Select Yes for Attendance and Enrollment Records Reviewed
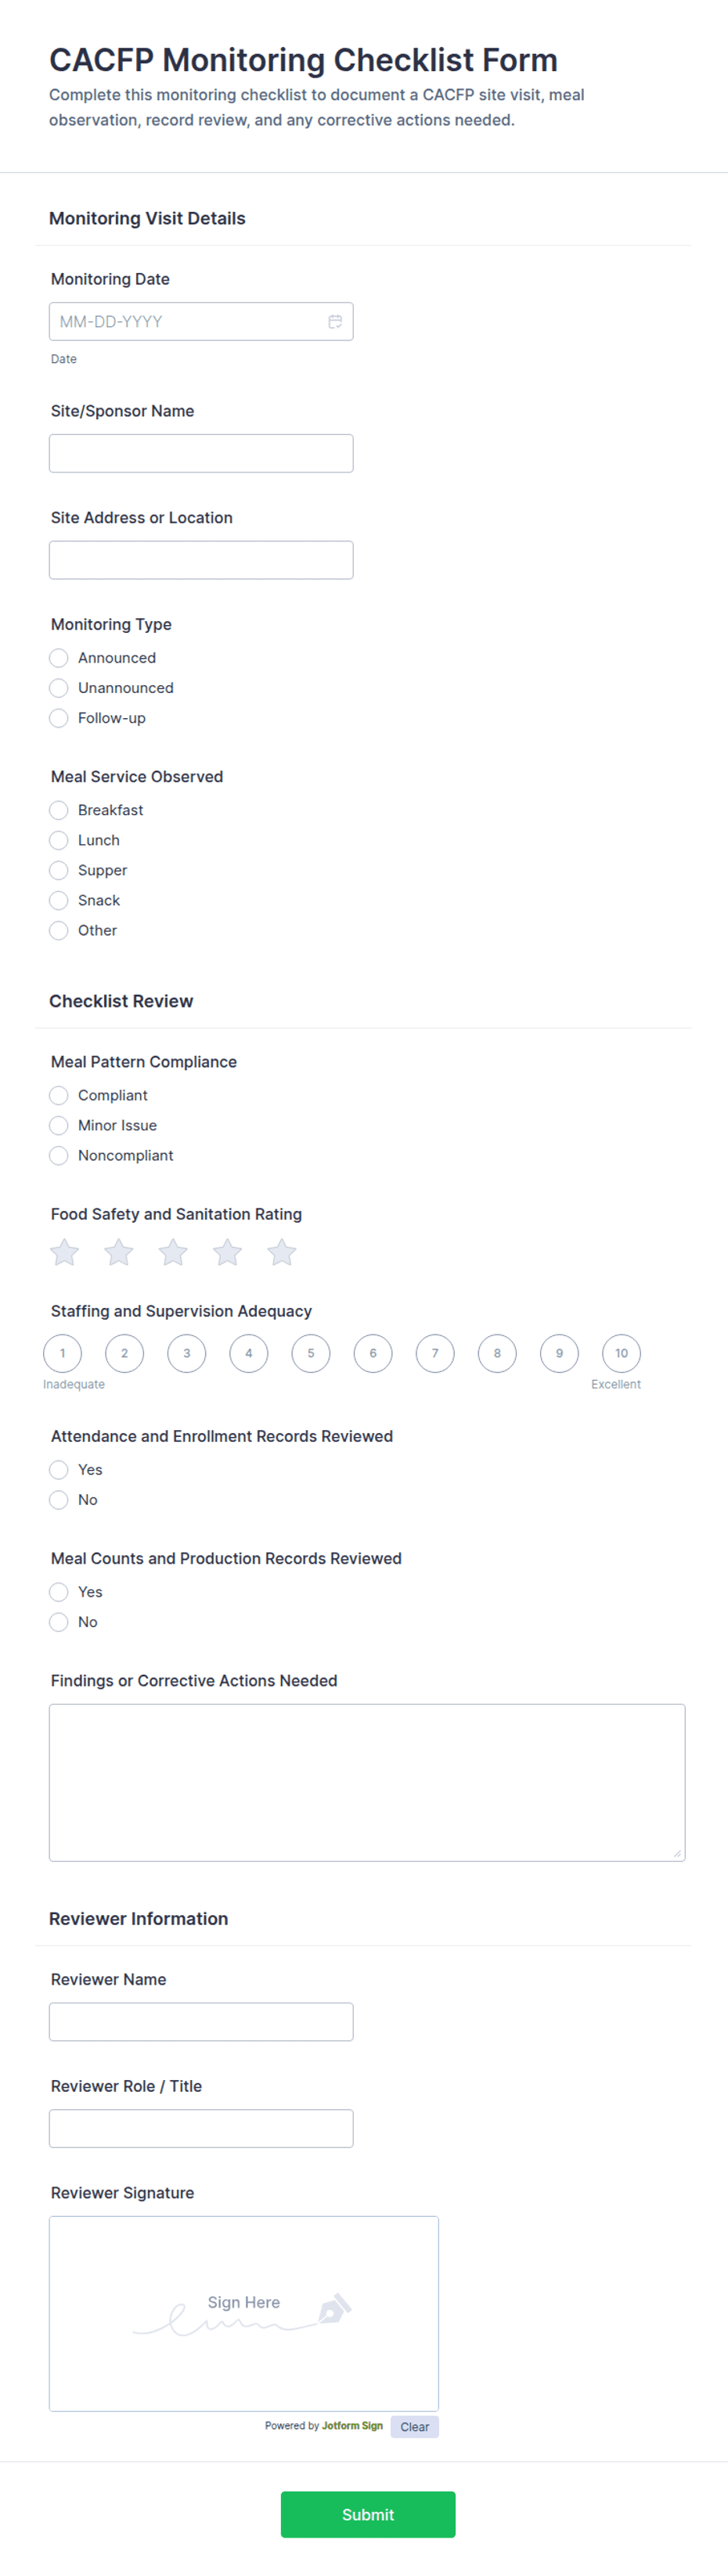The width and height of the screenshot is (728, 2576). 59,1469
